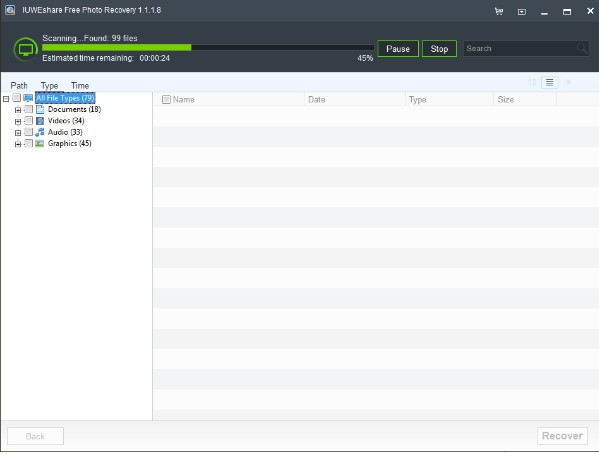Open the title bar dropdown menu icon
Viewport: 599px width, 454px height.
521,12
